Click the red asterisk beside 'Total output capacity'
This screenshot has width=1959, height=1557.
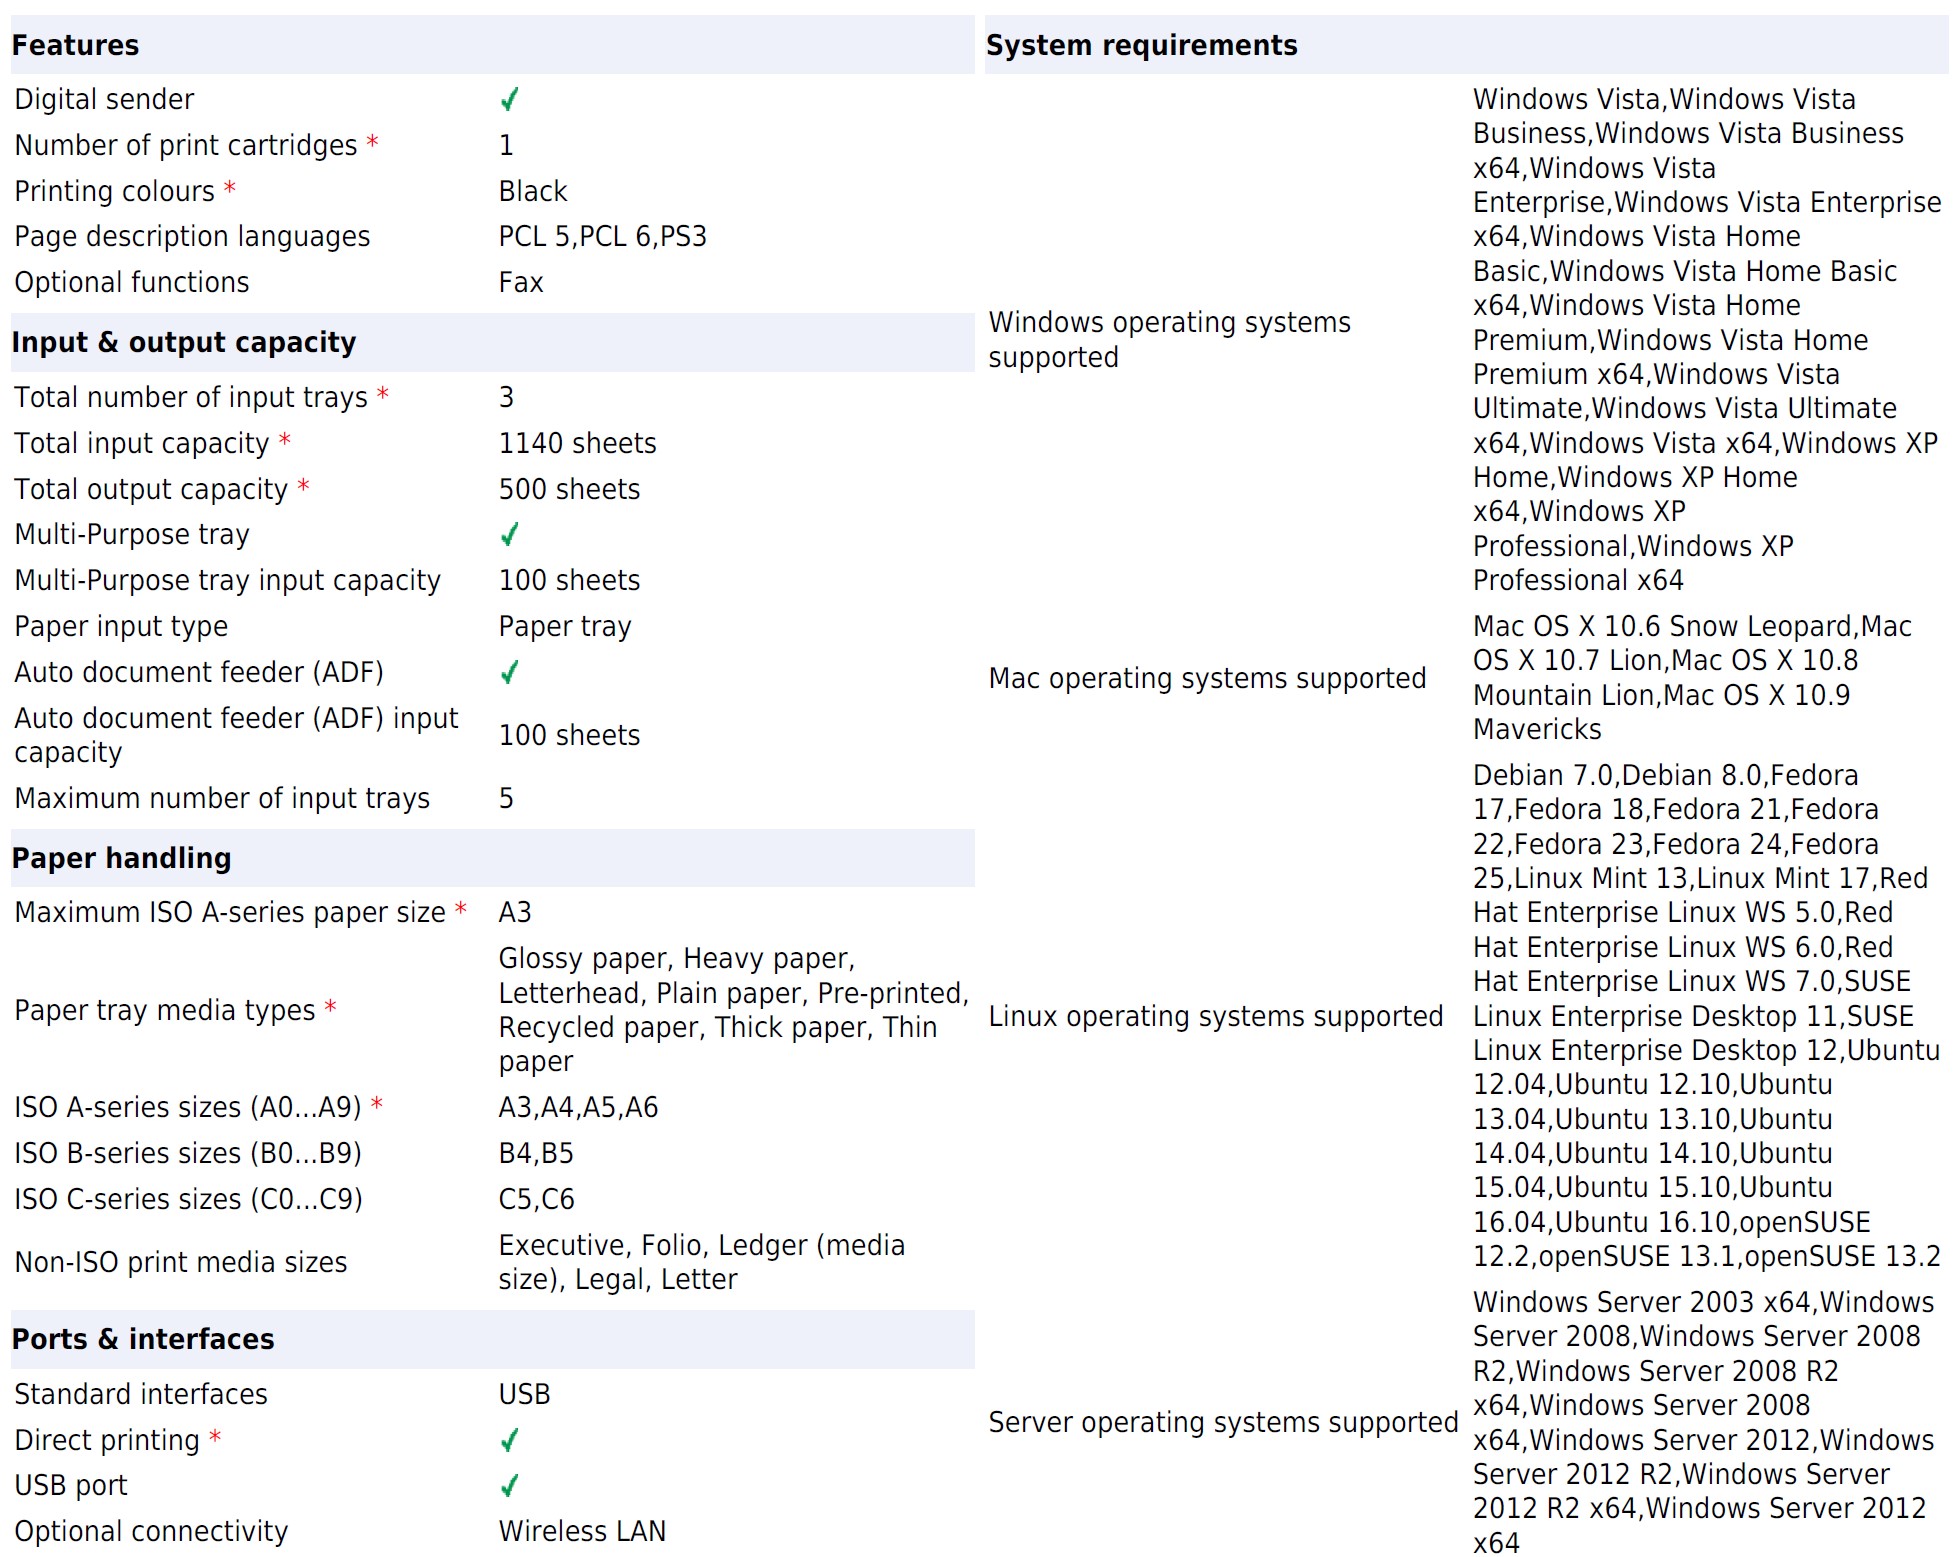tap(303, 486)
